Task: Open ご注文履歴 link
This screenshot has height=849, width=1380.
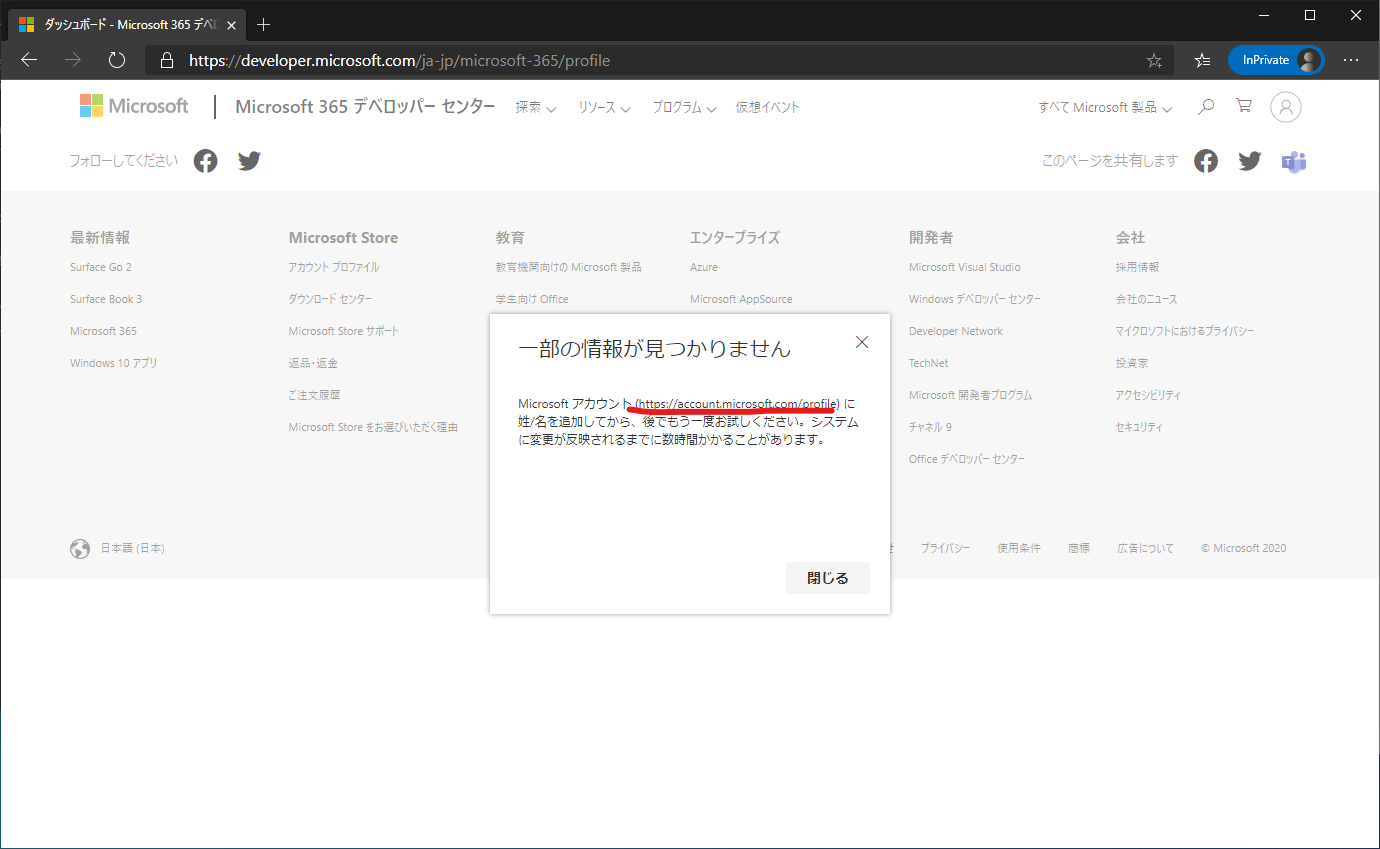Action: coord(315,395)
